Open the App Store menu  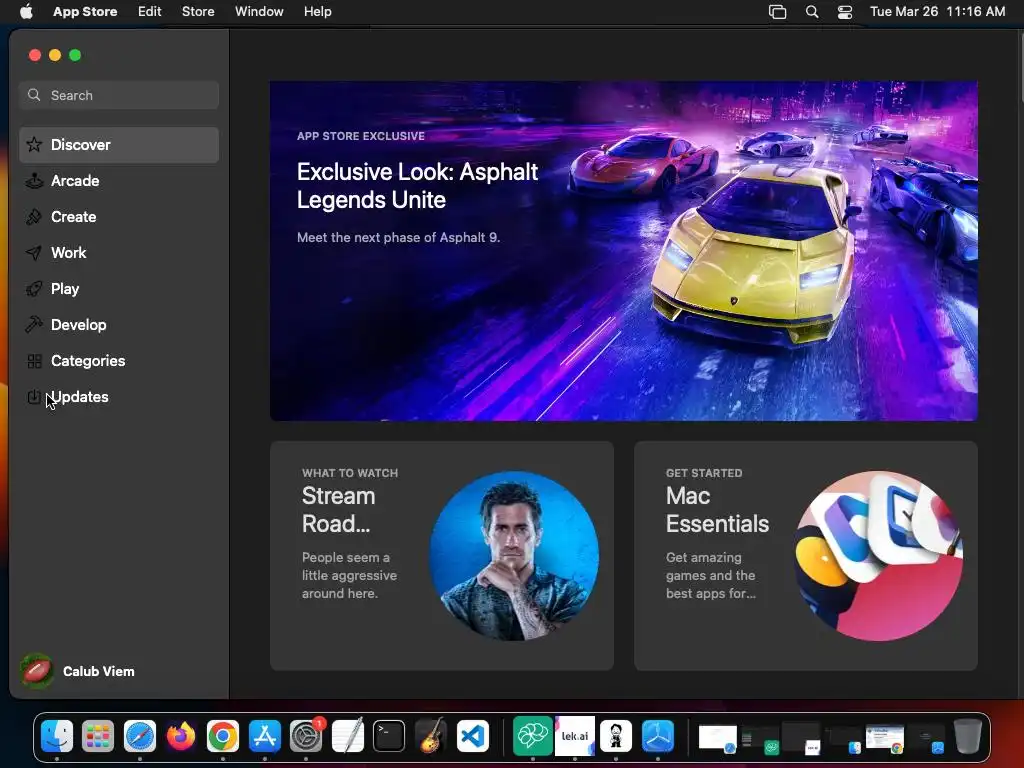[85, 12]
